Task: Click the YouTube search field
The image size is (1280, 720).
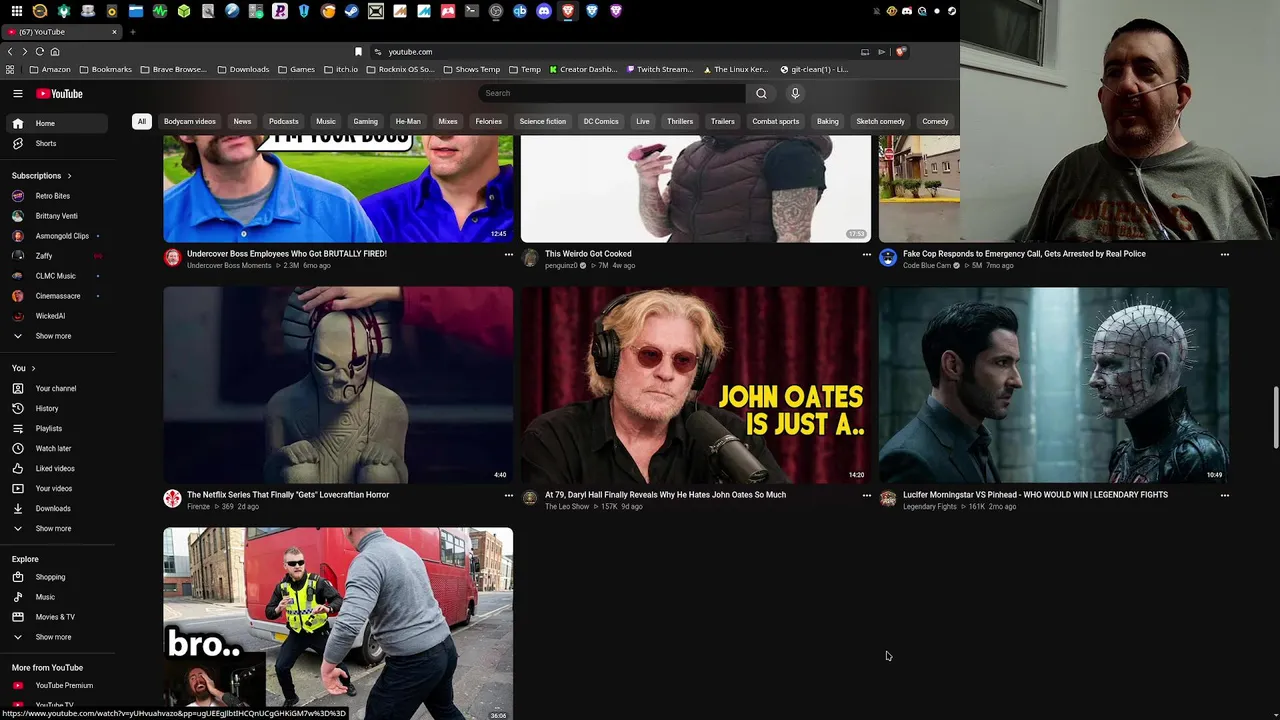Action: [612, 93]
